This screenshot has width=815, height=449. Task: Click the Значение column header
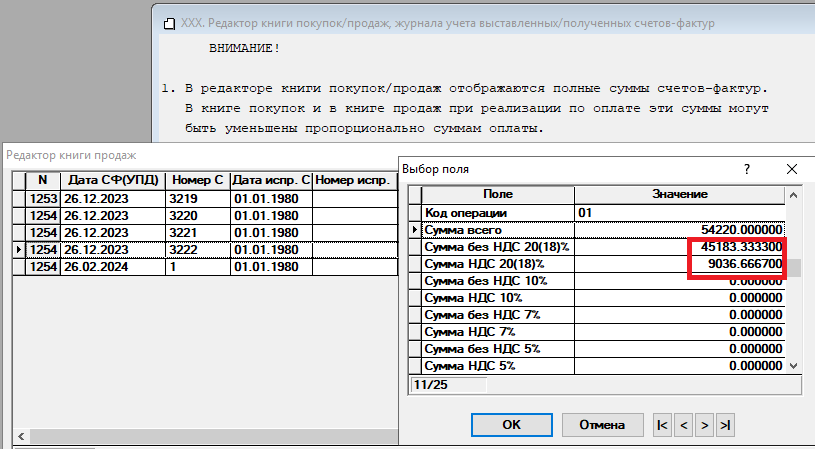[x=680, y=193]
